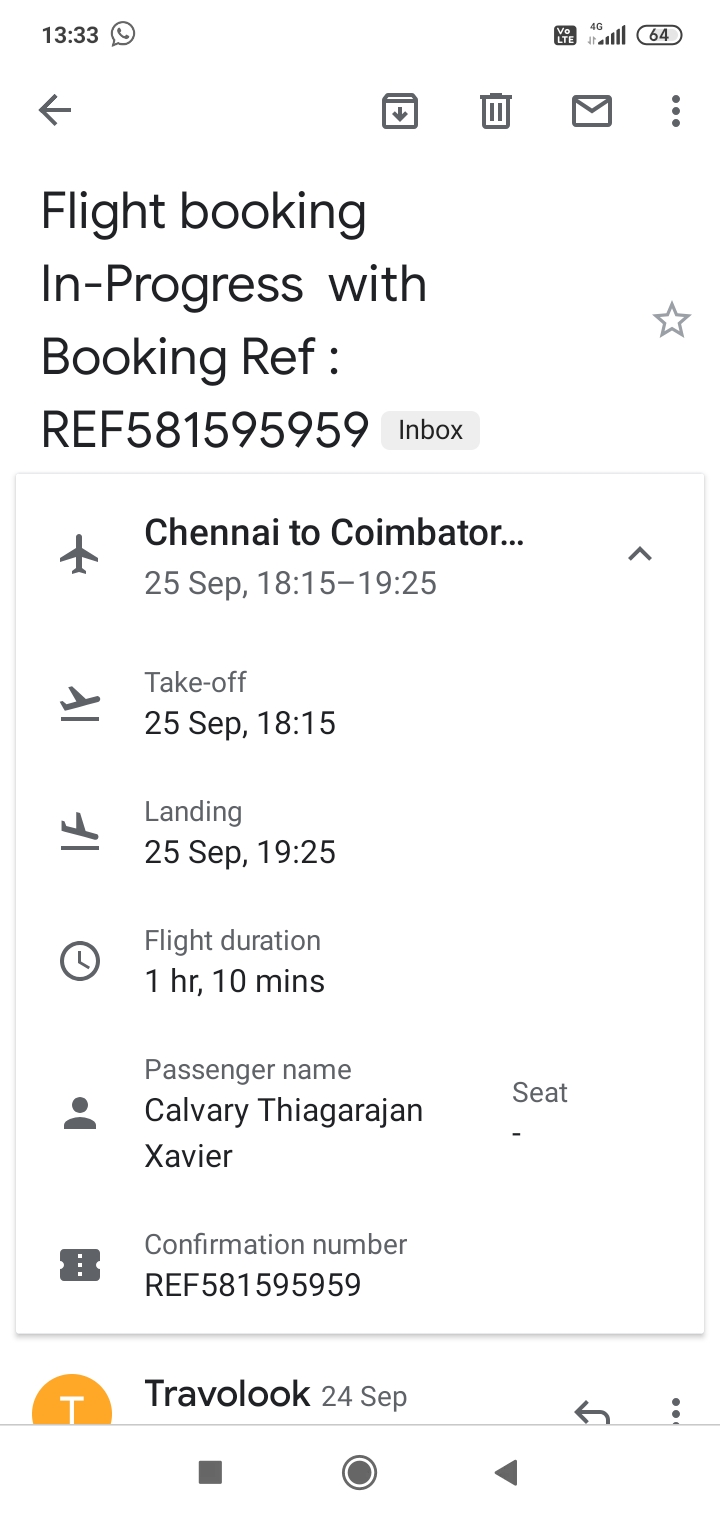Tap the flight duration clock icon

[80, 961]
